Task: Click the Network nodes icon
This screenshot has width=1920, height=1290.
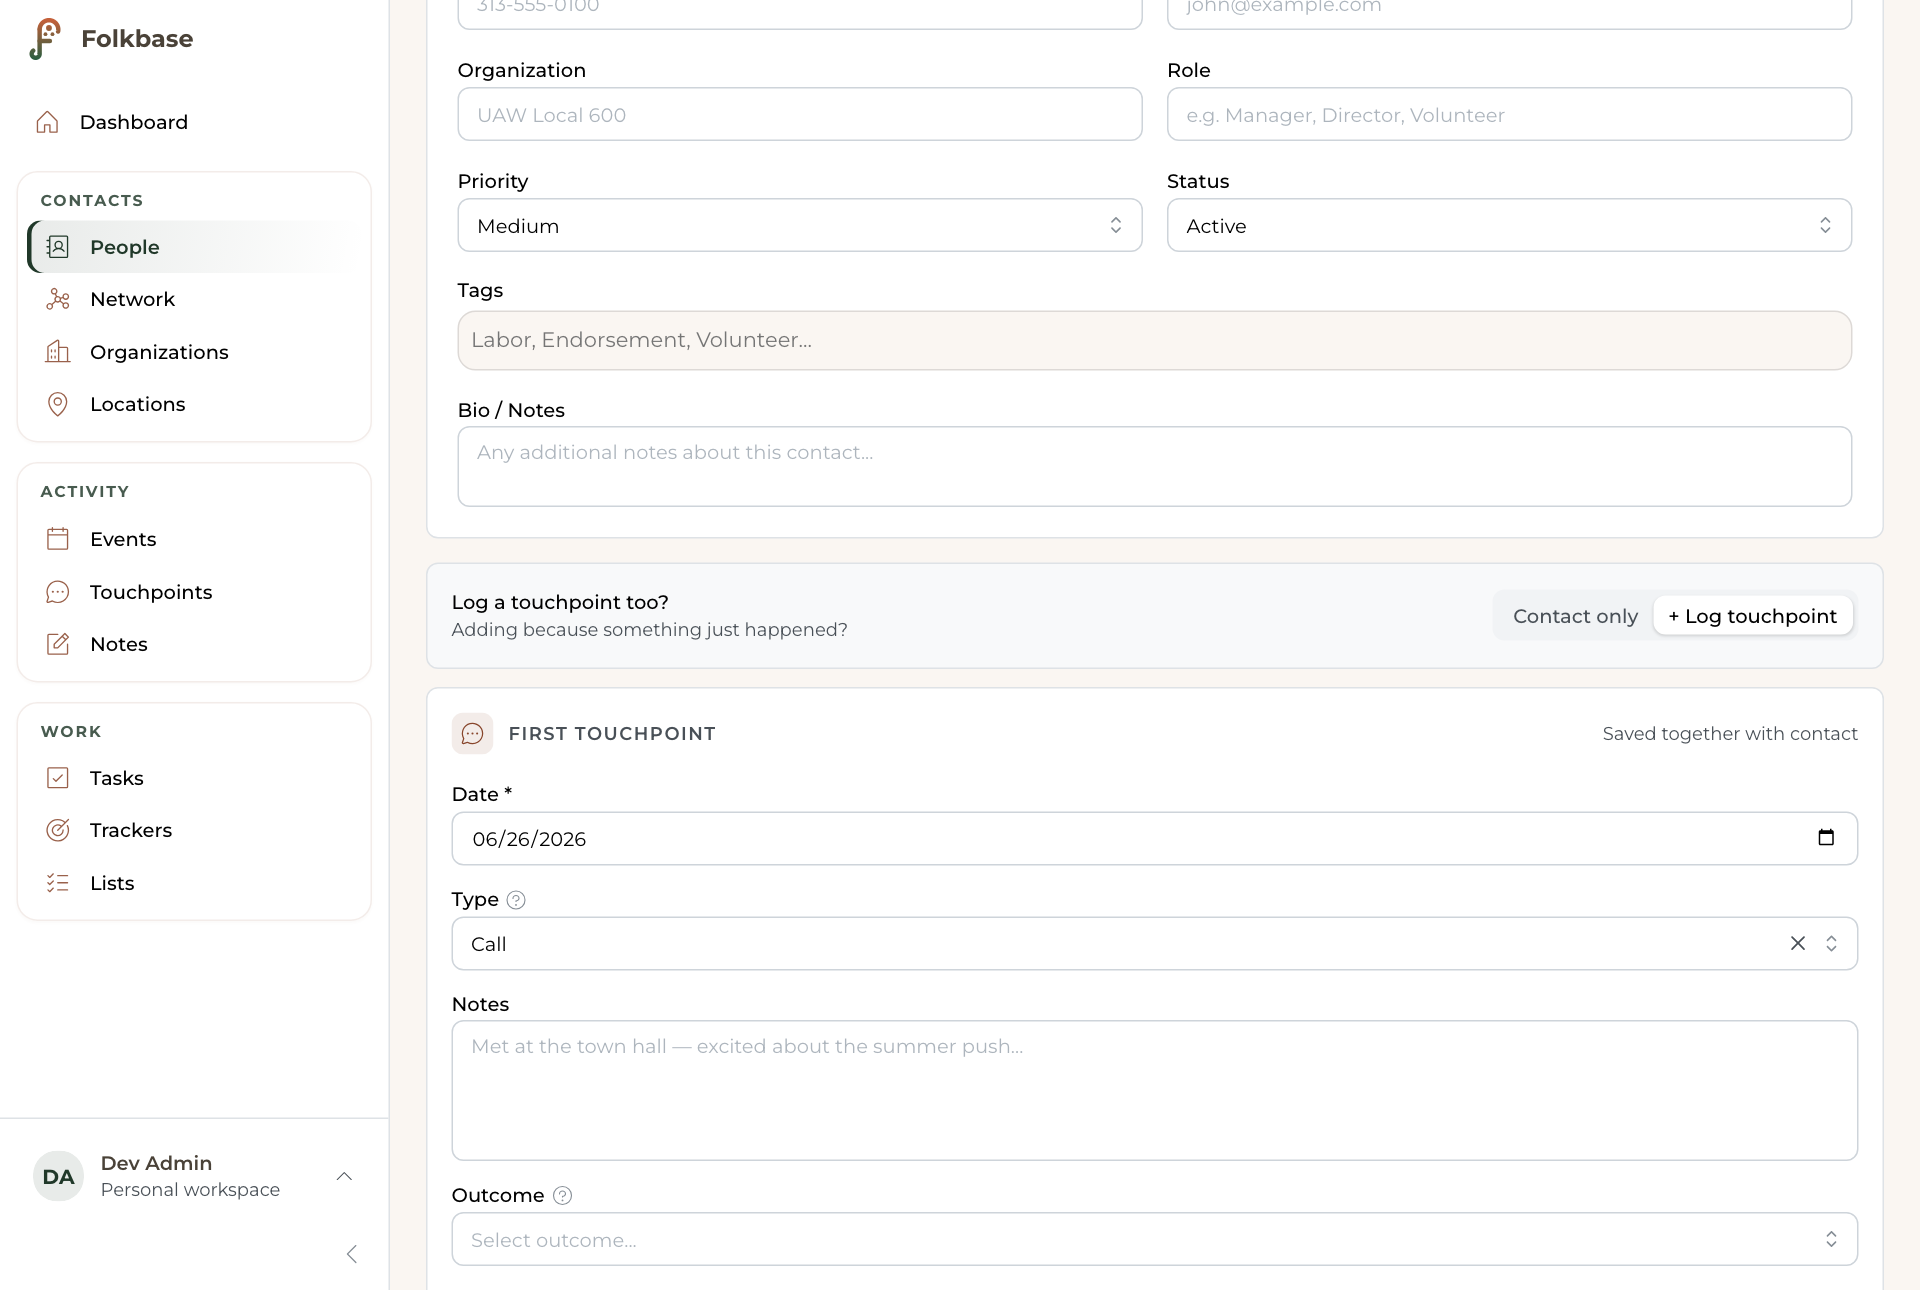Action: (x=58, y=299)
